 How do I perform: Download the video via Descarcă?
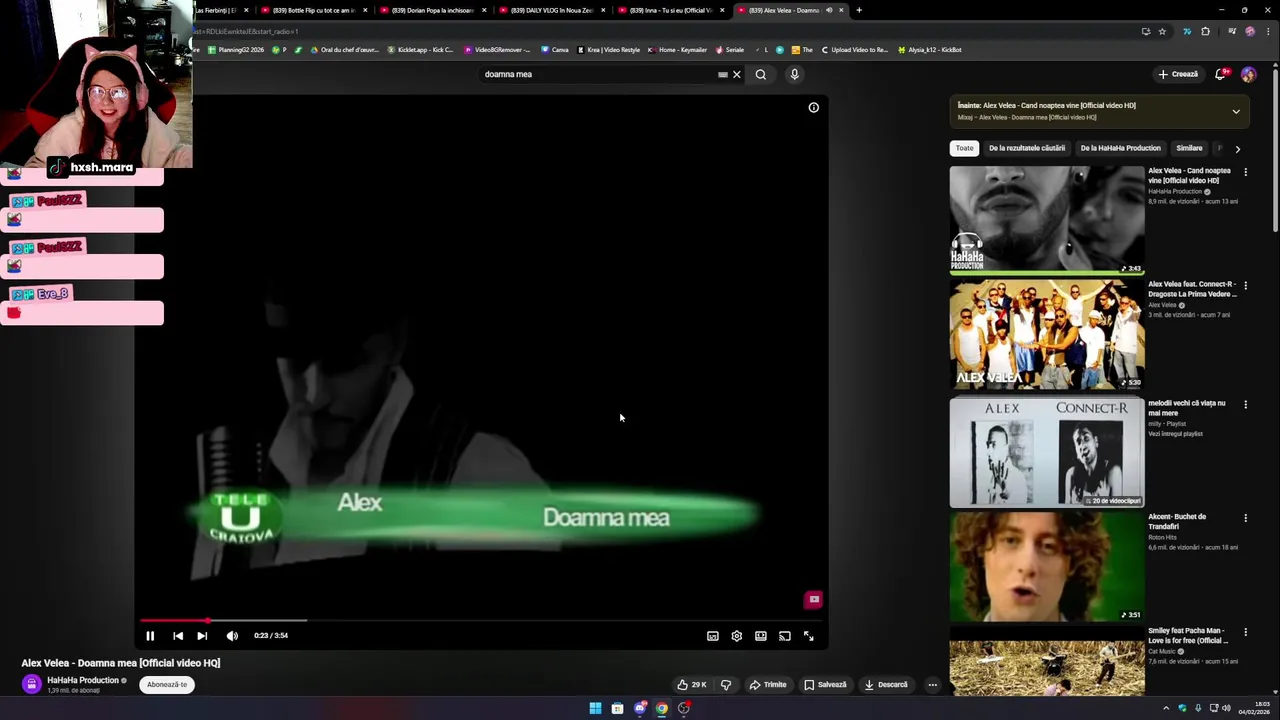886,685
